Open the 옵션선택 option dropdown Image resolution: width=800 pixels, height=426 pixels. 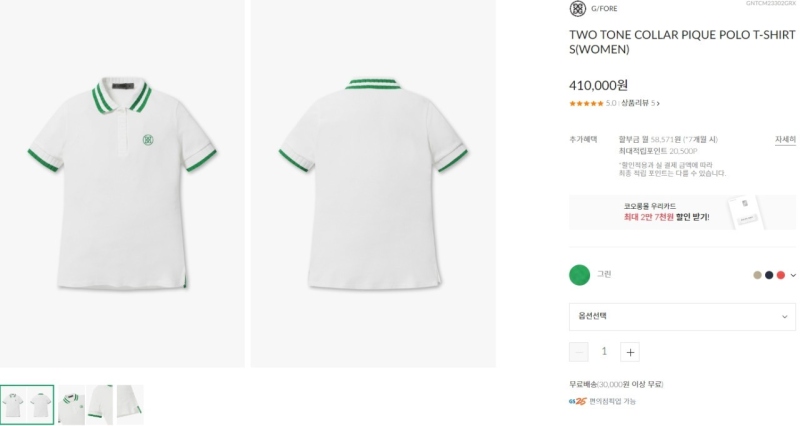(682, 316)
